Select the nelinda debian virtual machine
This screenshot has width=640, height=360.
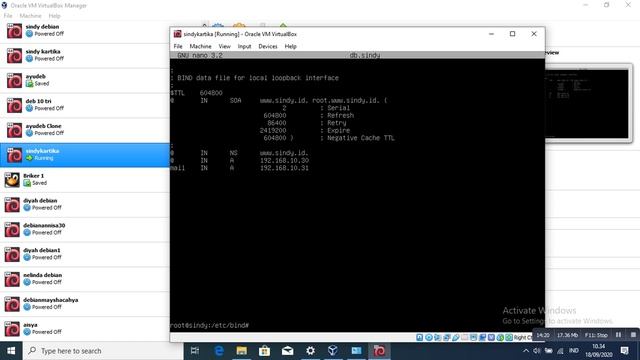tap(85, 279)
